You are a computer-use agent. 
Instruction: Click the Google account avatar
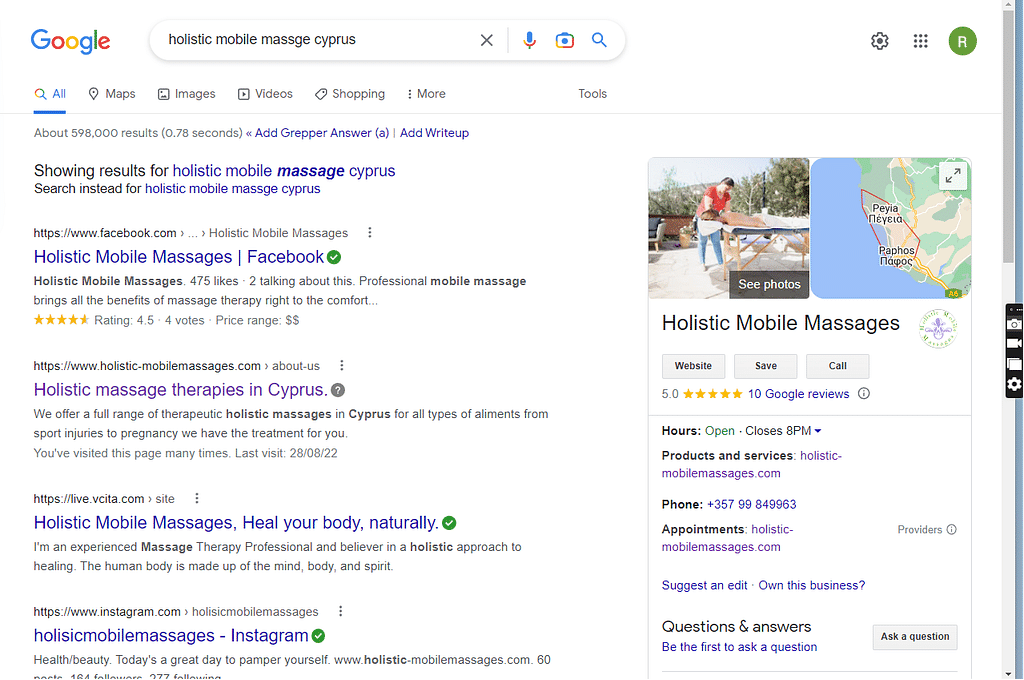click(962, 41)
